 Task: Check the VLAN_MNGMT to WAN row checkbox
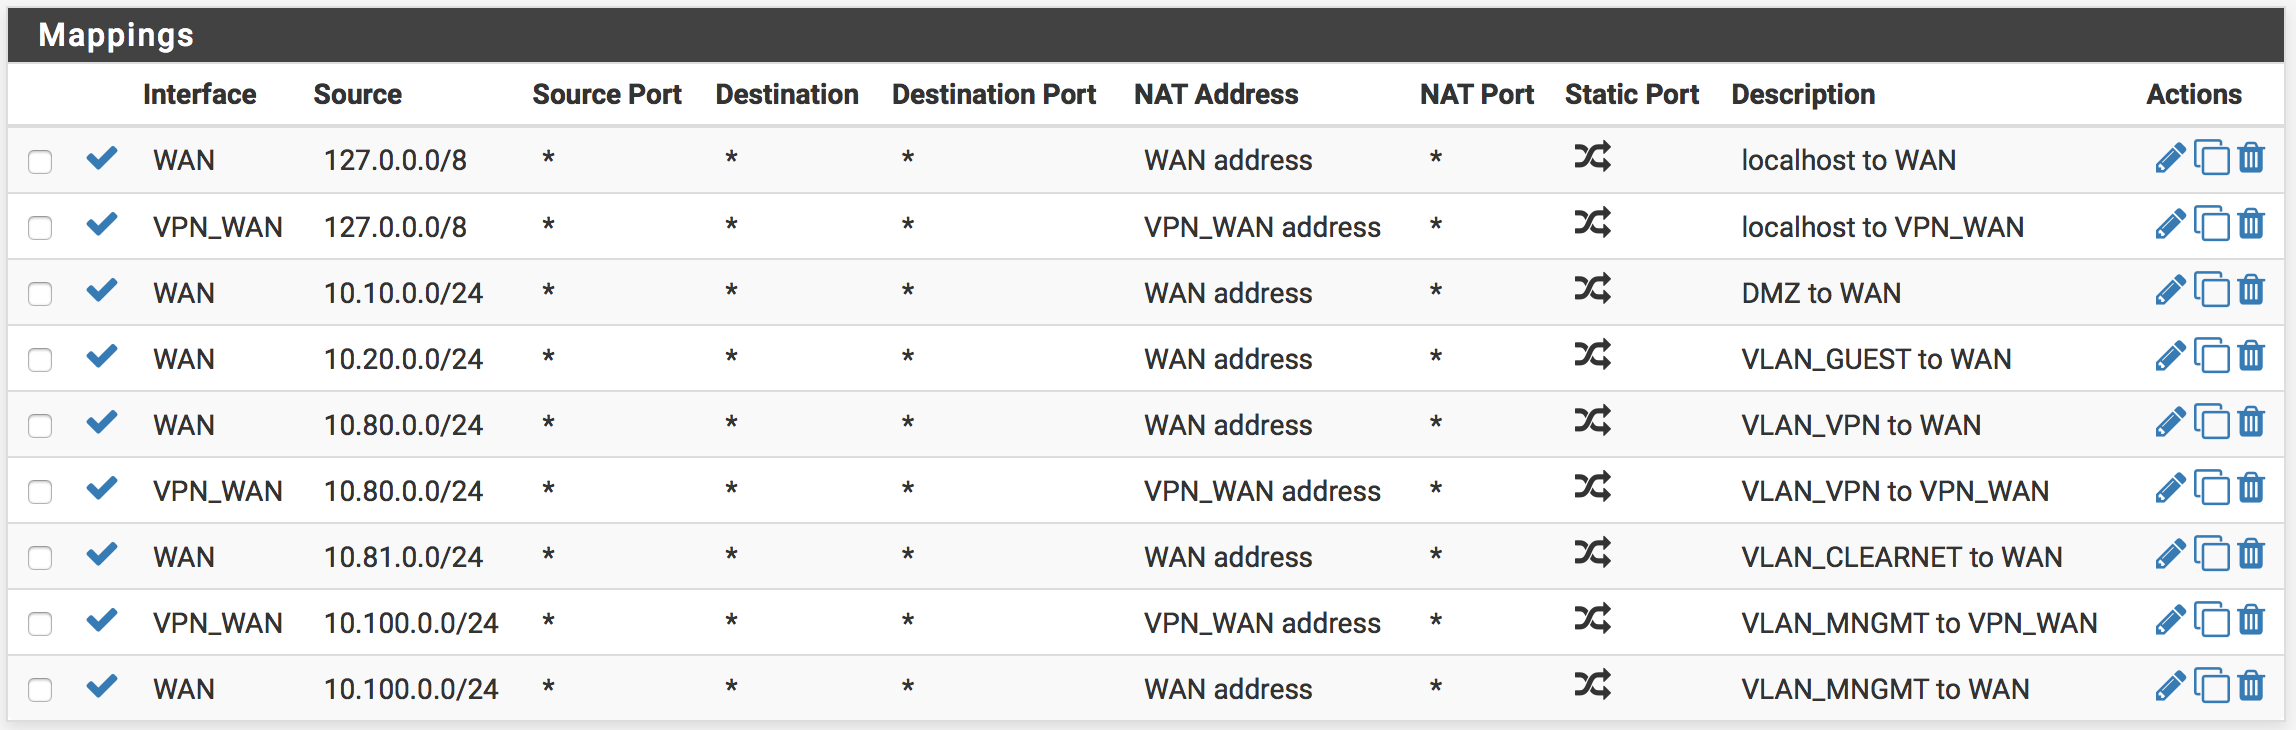click(40, 690)
